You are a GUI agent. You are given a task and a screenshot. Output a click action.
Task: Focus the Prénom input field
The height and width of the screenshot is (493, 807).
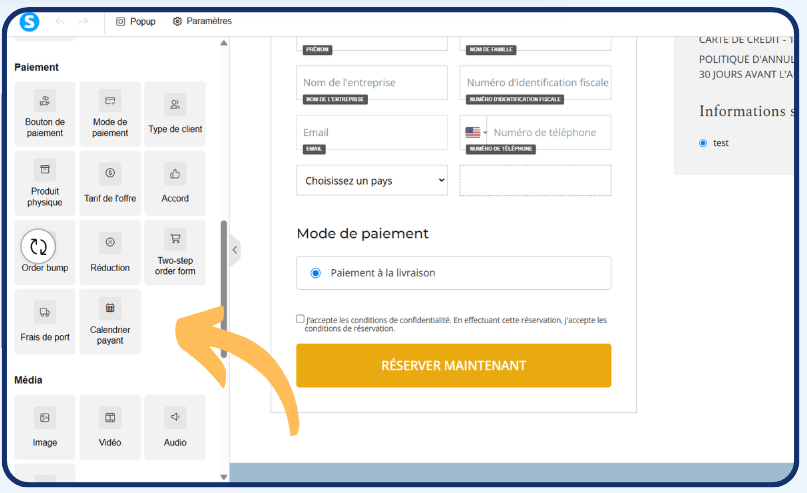(372, 43)
